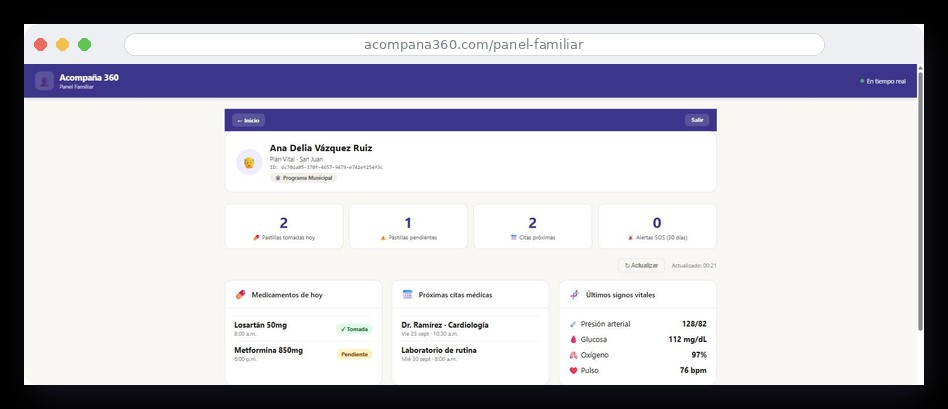Click the 112 mg/dL glucose value
The image size is (948, 409).
coord(687,340)
